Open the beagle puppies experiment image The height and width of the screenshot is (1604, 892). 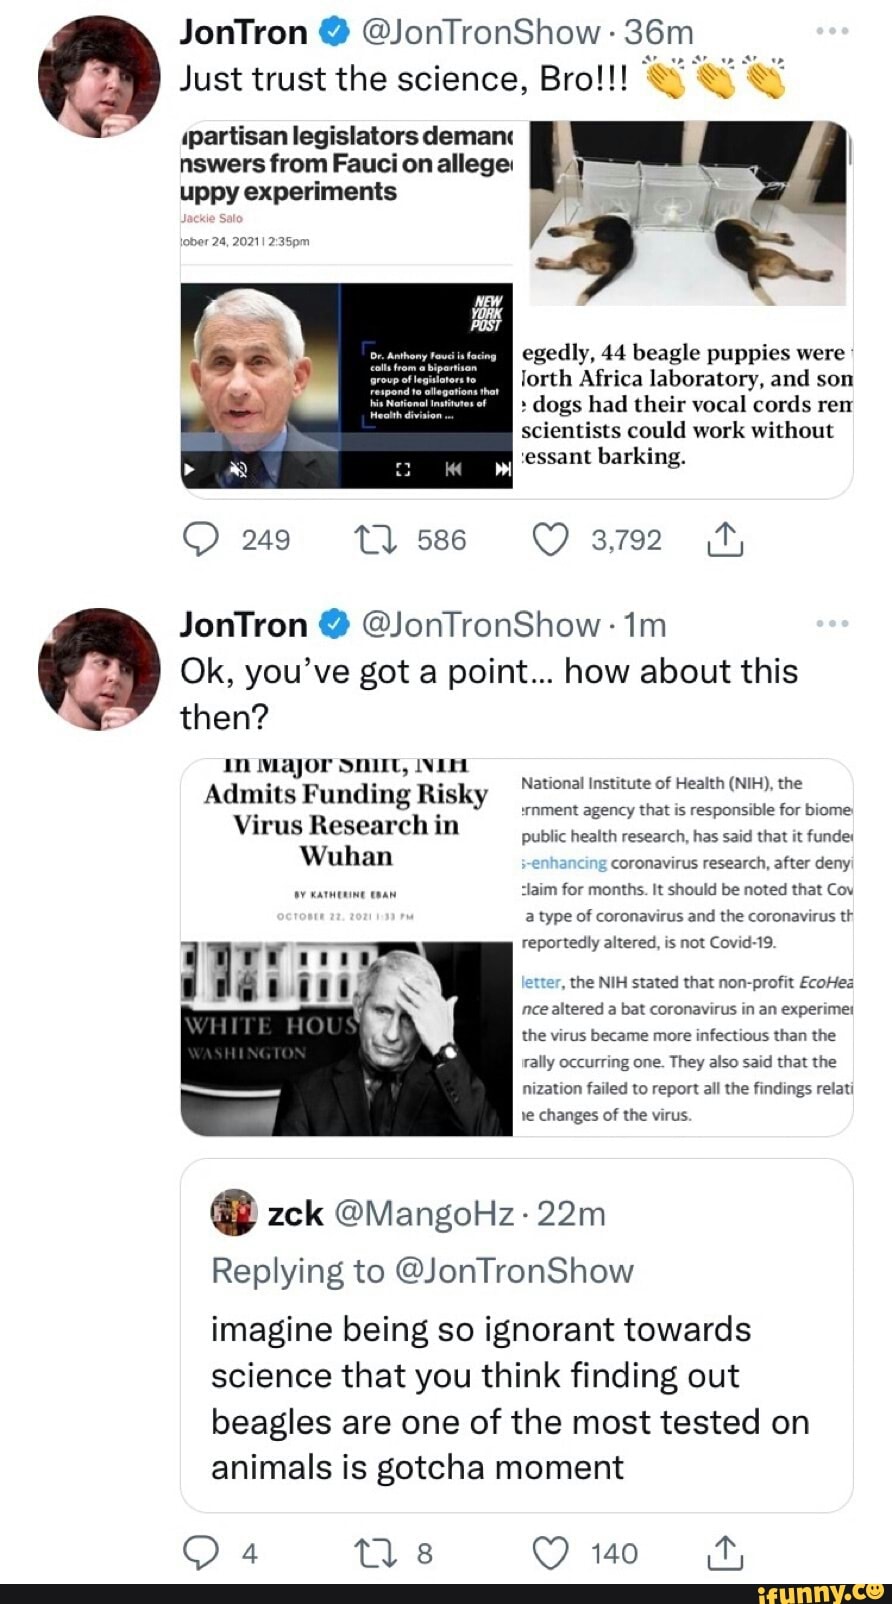[x=688, y=214]
